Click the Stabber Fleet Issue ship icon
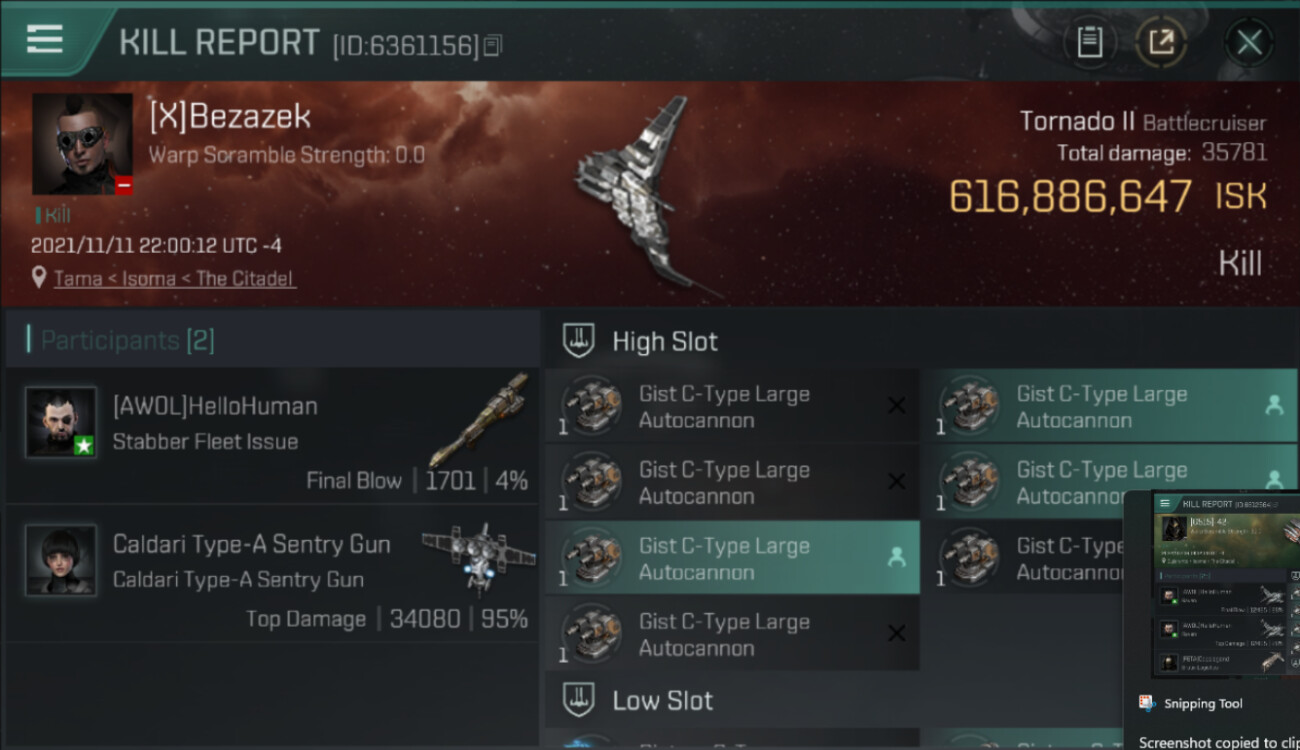Image resolution: width=1300 pixels, height=750 pixels. (484, 418)
